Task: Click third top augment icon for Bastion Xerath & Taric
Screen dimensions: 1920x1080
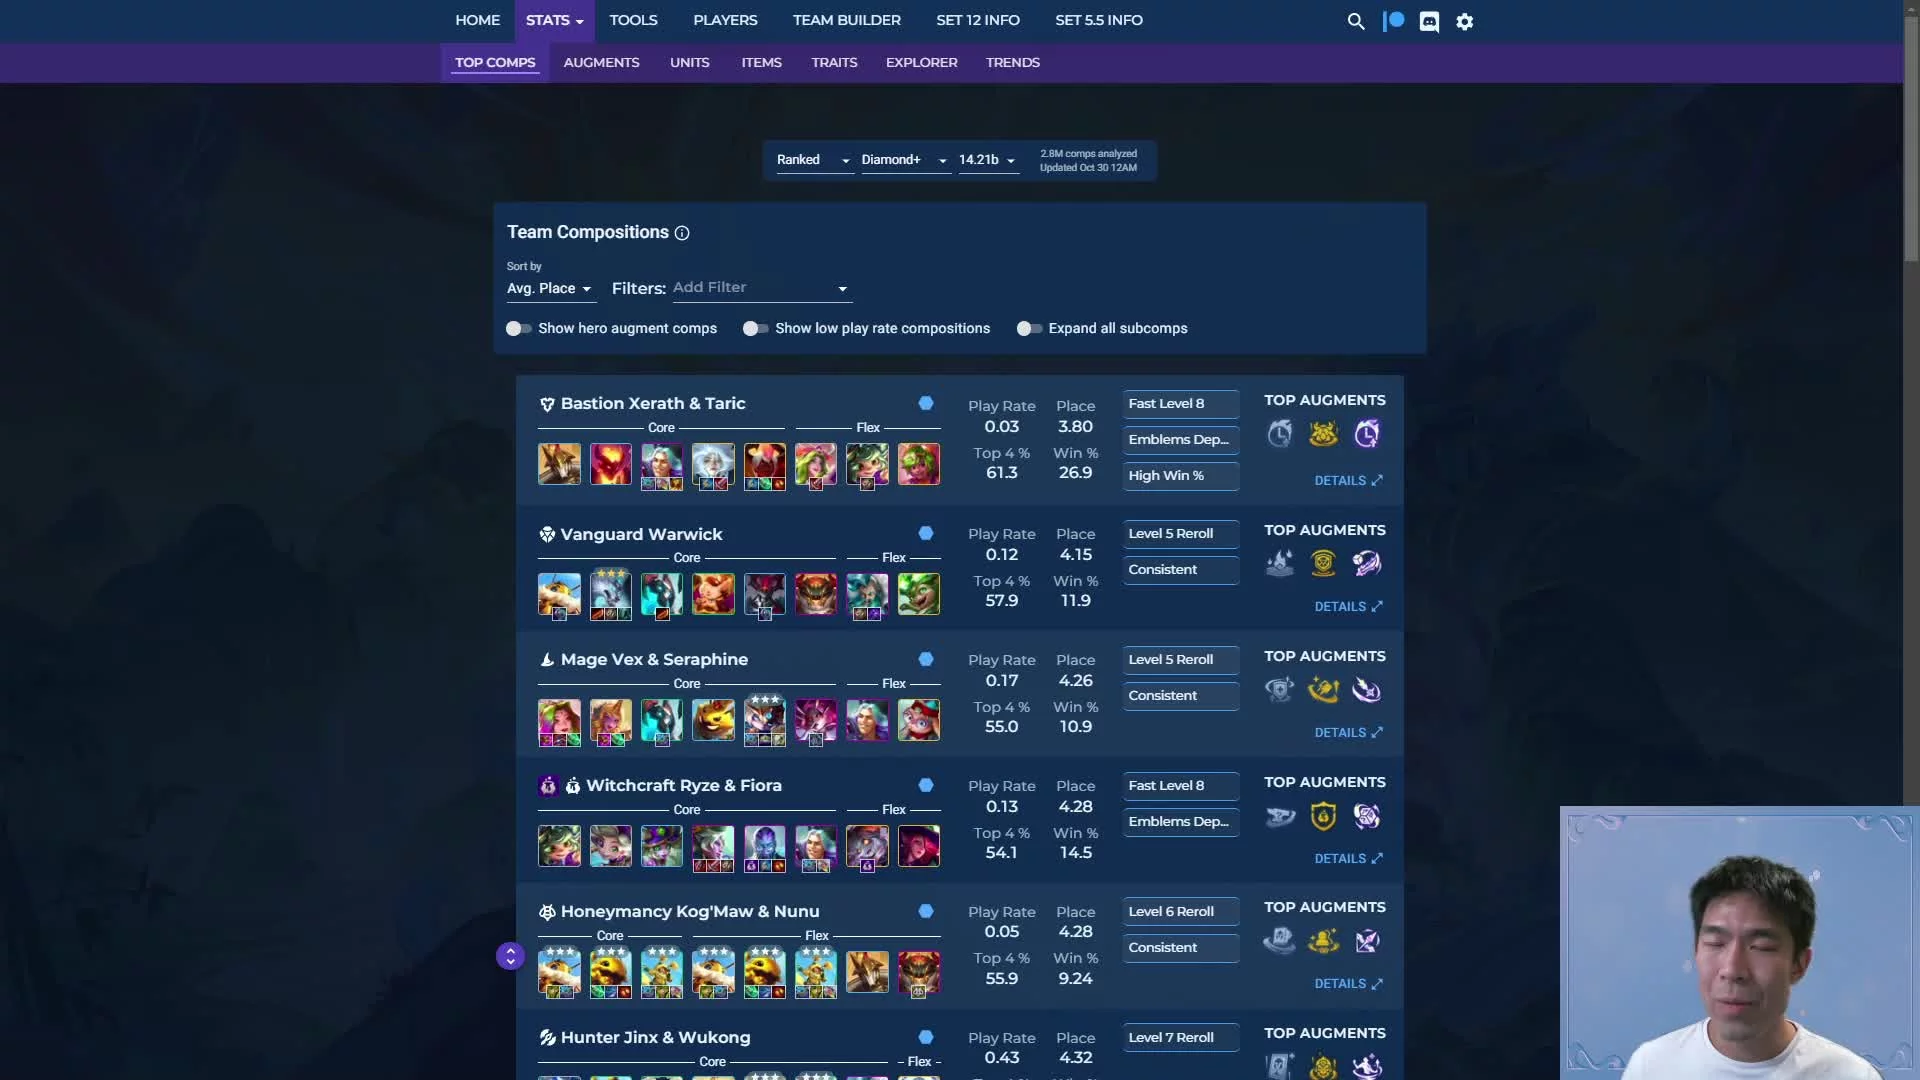Action: tap(1367, 434)
